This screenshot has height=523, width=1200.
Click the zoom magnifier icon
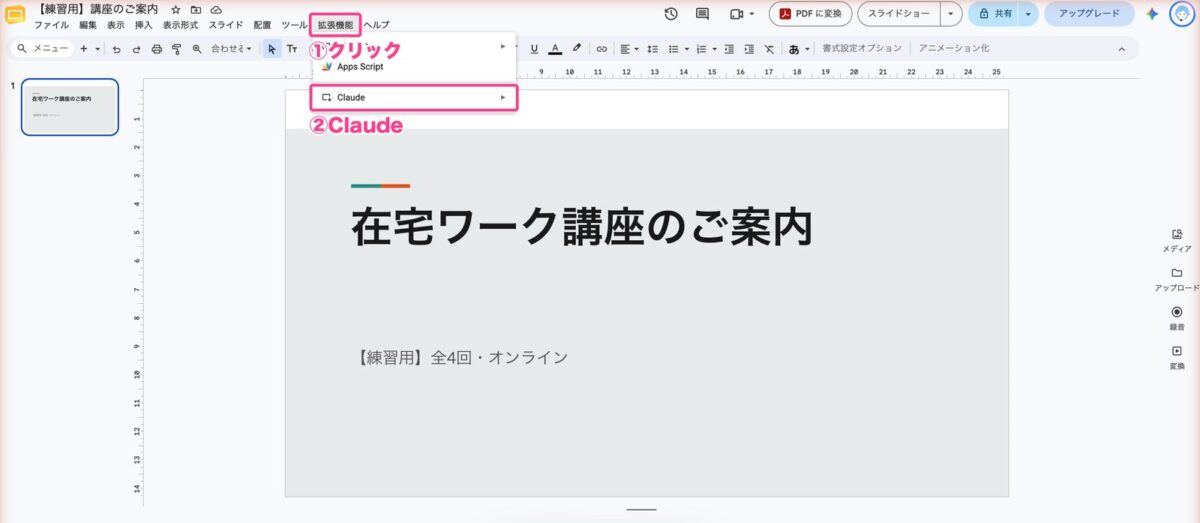[196, 48]
